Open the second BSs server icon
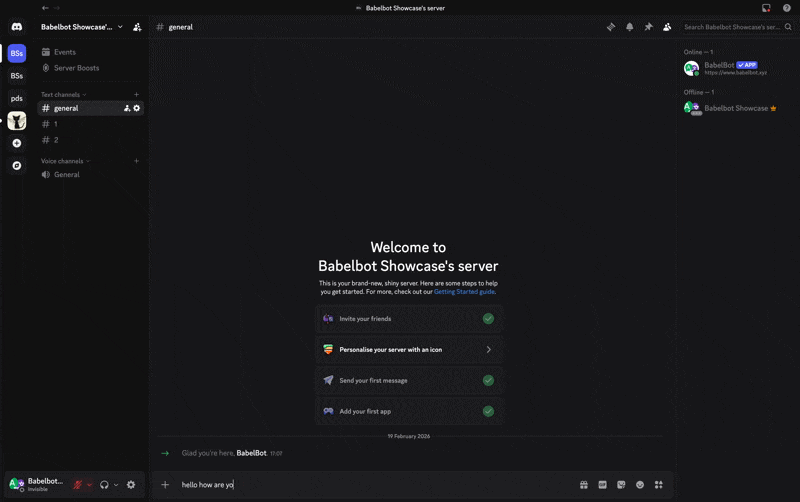This screenshot has width=800, height=502. [17, 76]
